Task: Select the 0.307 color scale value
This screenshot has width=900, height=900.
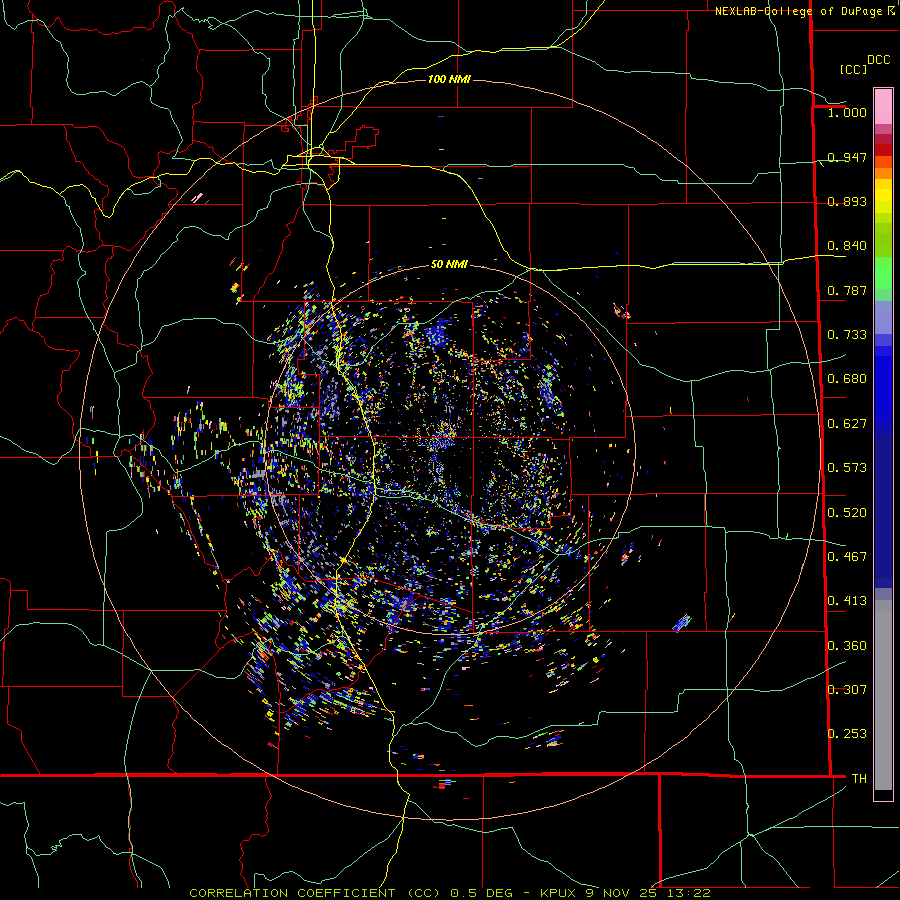Action: [x=847, y=690]
